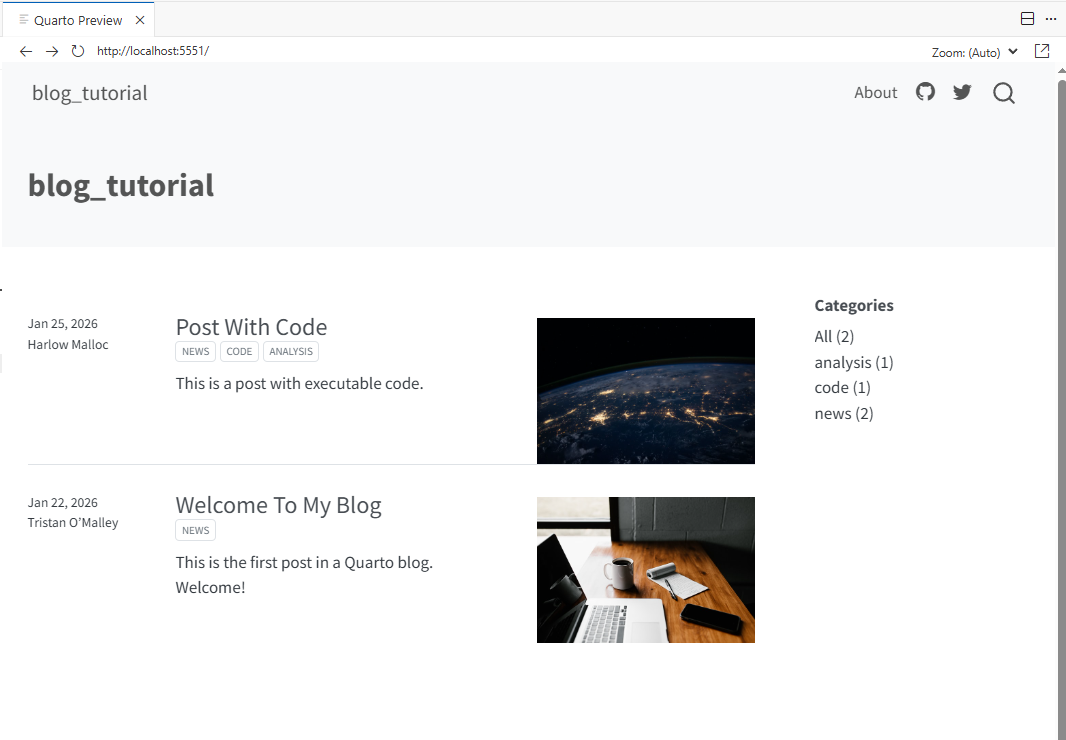Click the earth at night thumbnail
The image size is (1066, 740).
point(645,391)
